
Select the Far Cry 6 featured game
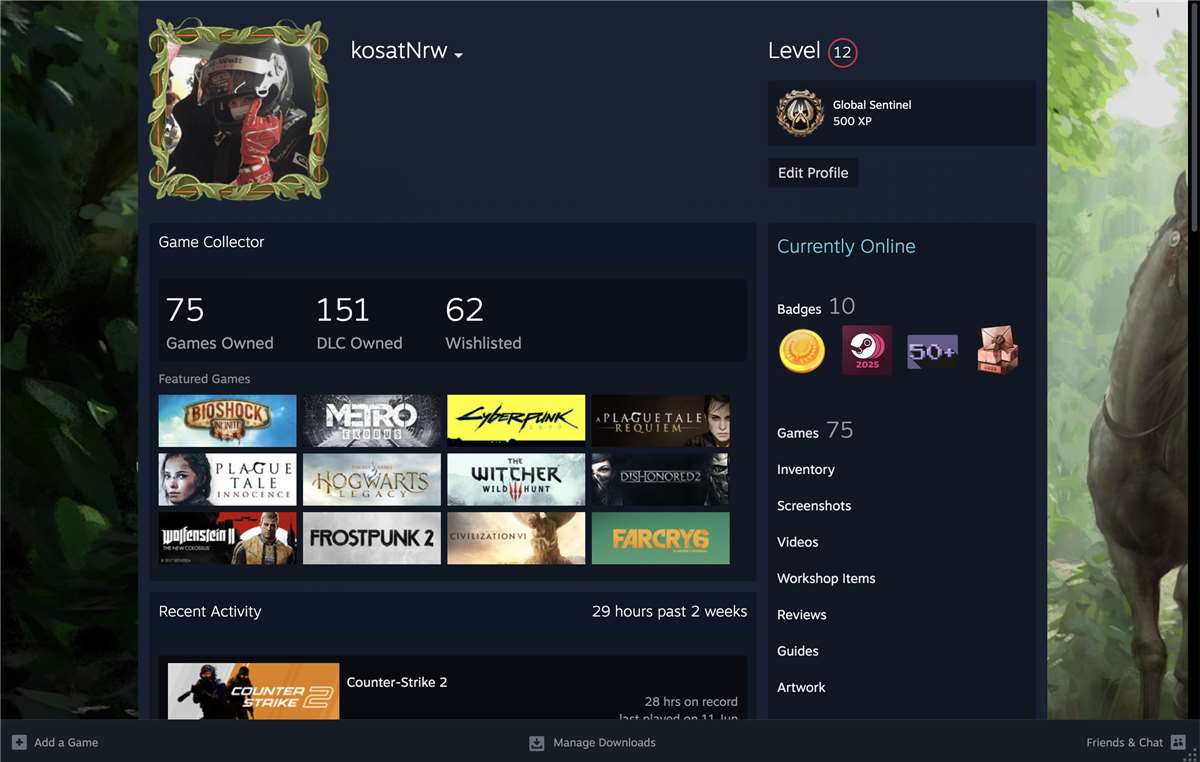click(661, 538)
